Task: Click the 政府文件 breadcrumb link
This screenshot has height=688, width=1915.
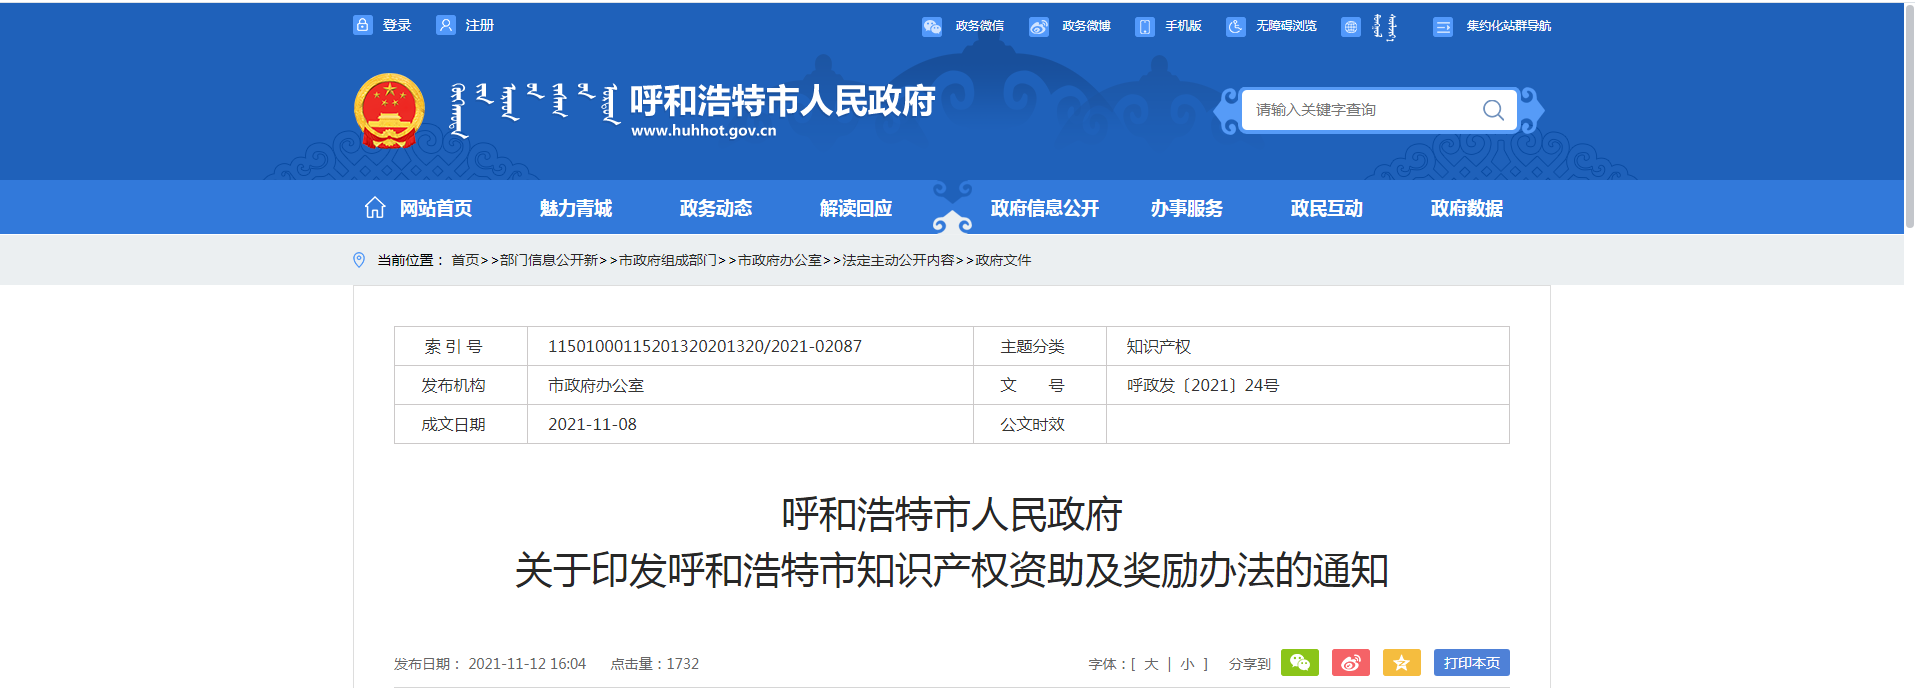Action: click(x=1004, y=260)
